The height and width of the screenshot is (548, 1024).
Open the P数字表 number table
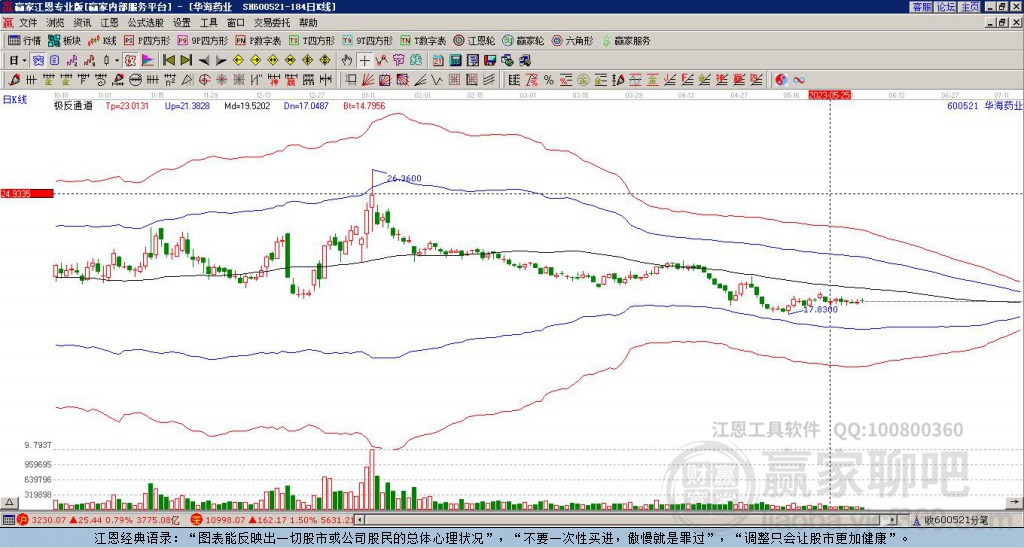(258, 40)
